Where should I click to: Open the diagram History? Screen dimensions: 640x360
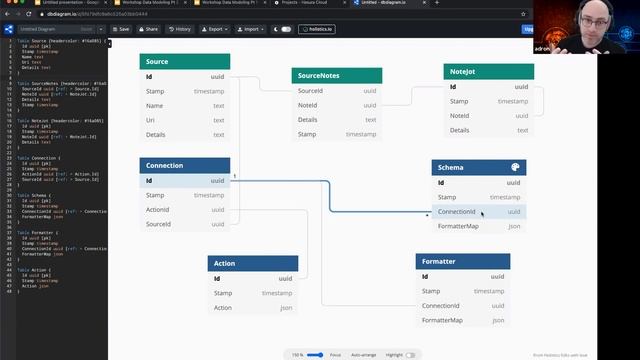click(x=180, y=29)
